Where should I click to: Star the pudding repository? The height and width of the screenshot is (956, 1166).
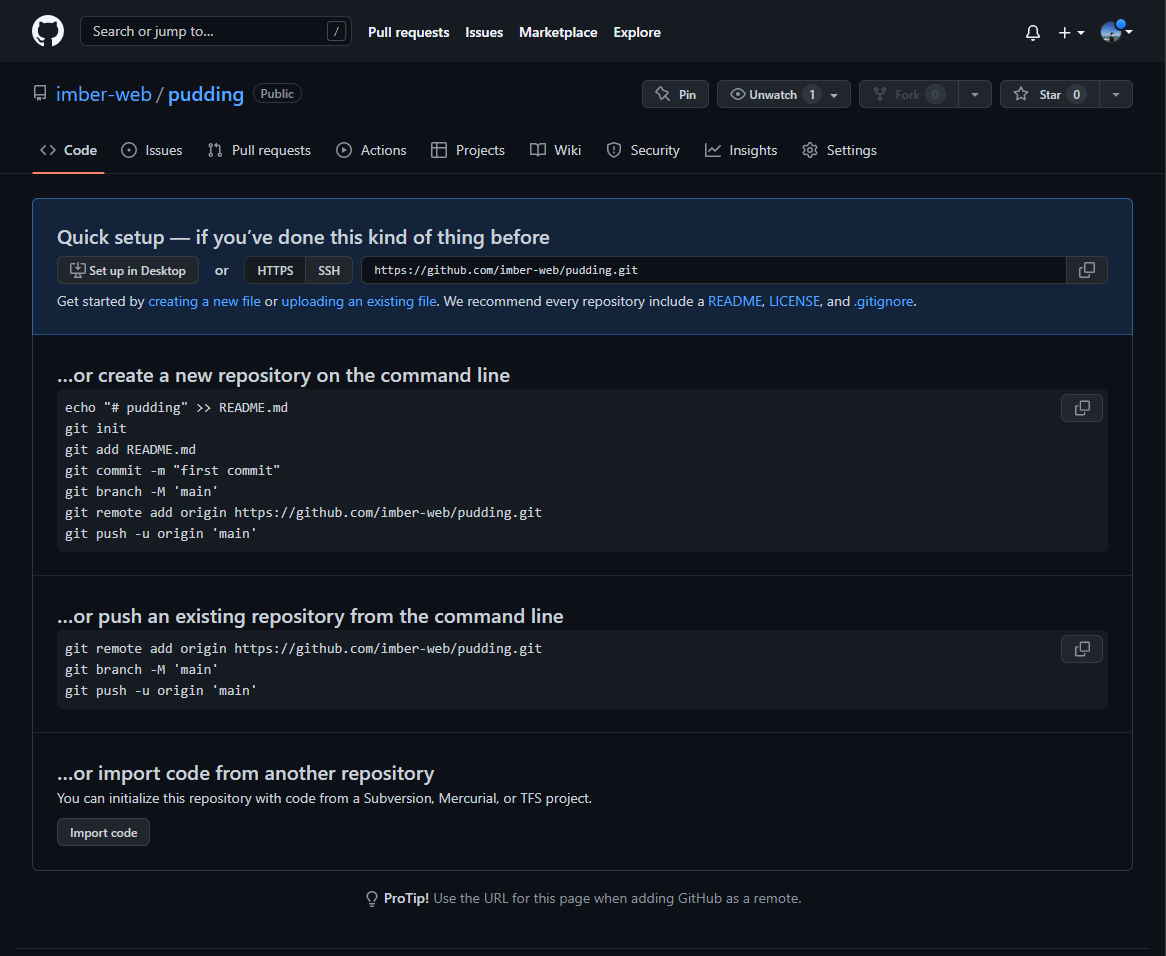pos(1049,94)
